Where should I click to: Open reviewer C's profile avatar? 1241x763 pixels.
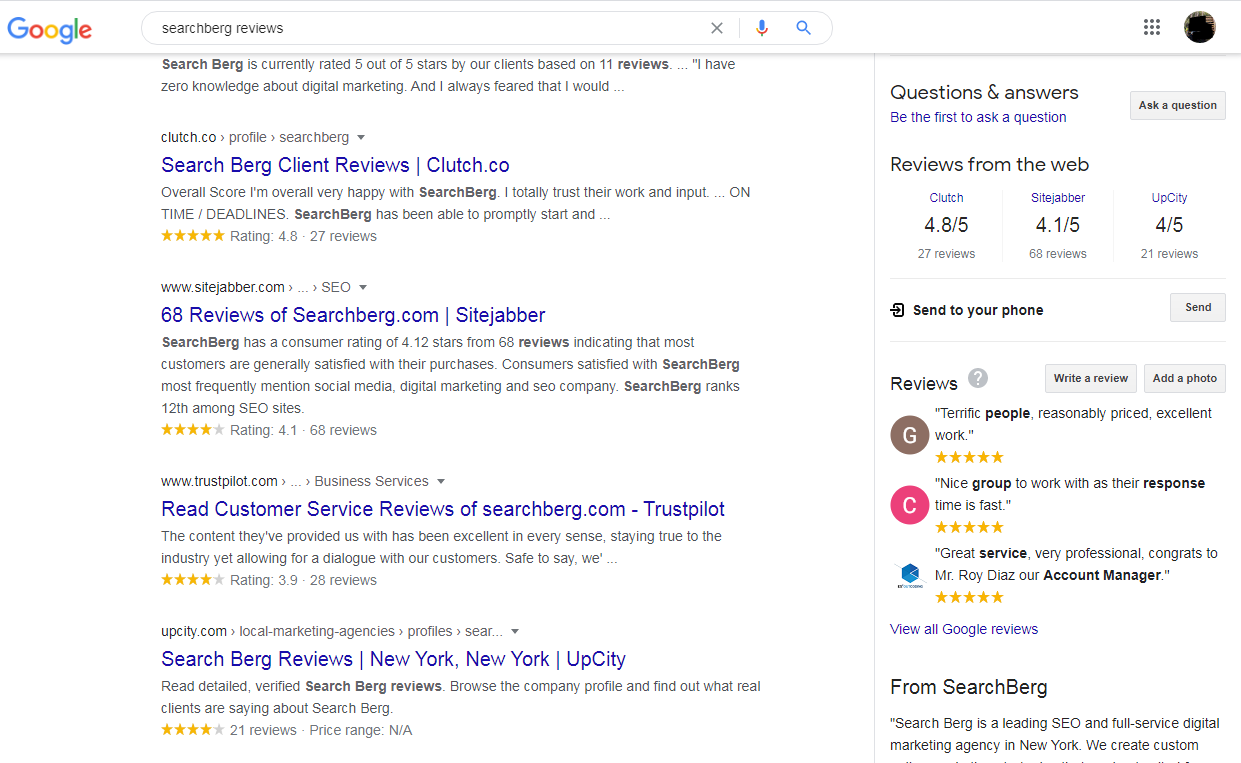click(x=909, y=505)
